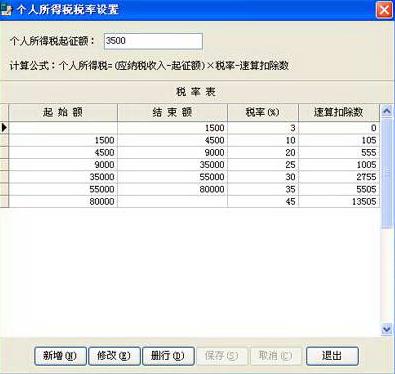This screenshot has width=395, height=374.
Task: Select the row selector for row starting 80000
Action: [4, 201]
